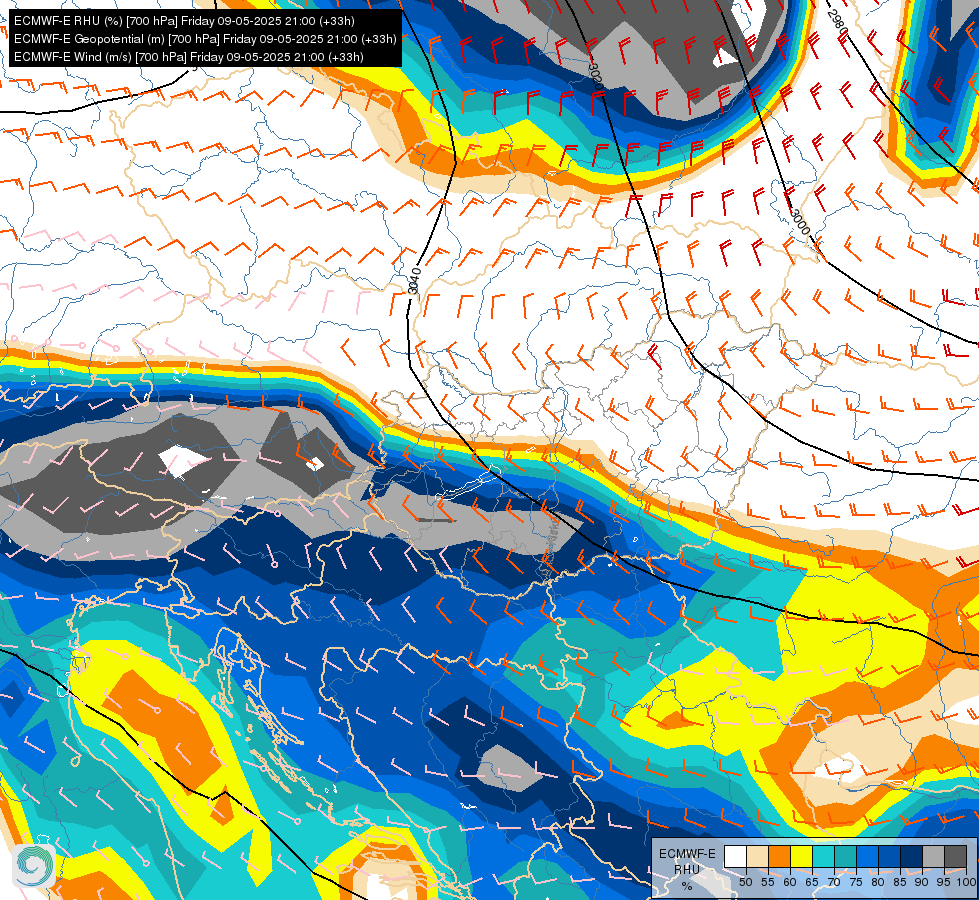Viewport: 979px width, 900px height.
Task: Click the legend value '85'
Action: pyautogui.click(x=900, y=882)
